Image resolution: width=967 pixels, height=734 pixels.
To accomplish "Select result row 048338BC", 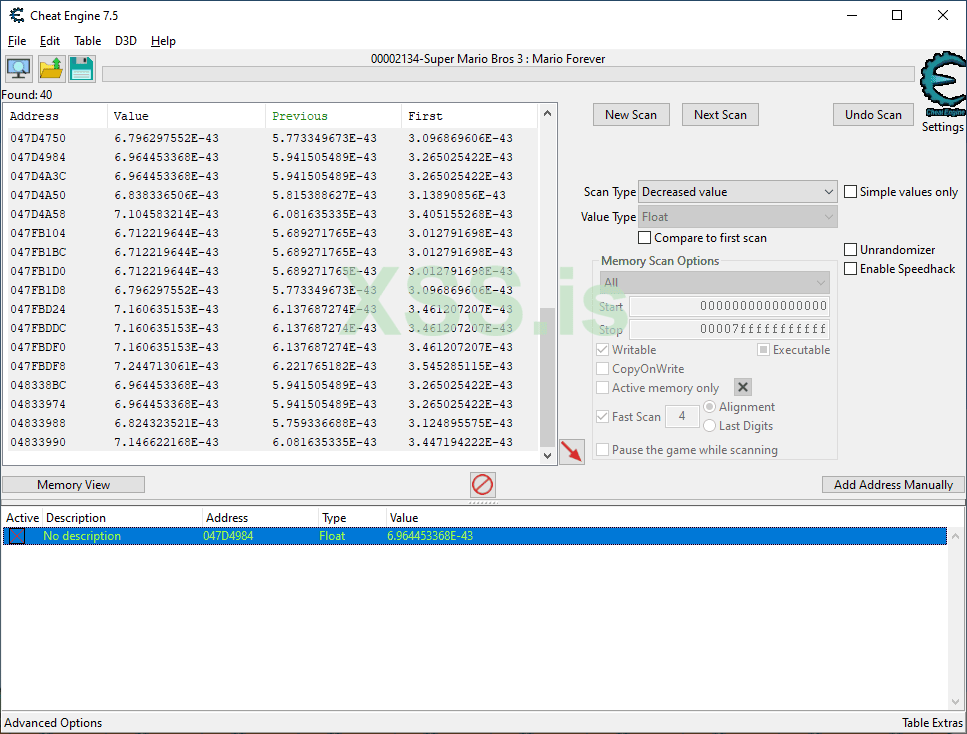I will 271,385.
